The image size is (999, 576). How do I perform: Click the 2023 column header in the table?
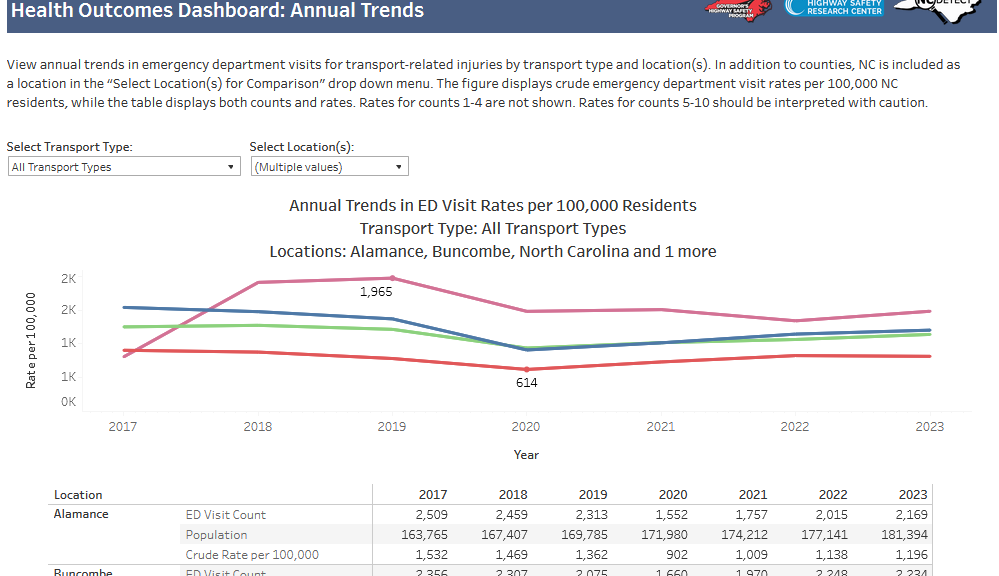[913, 495]
